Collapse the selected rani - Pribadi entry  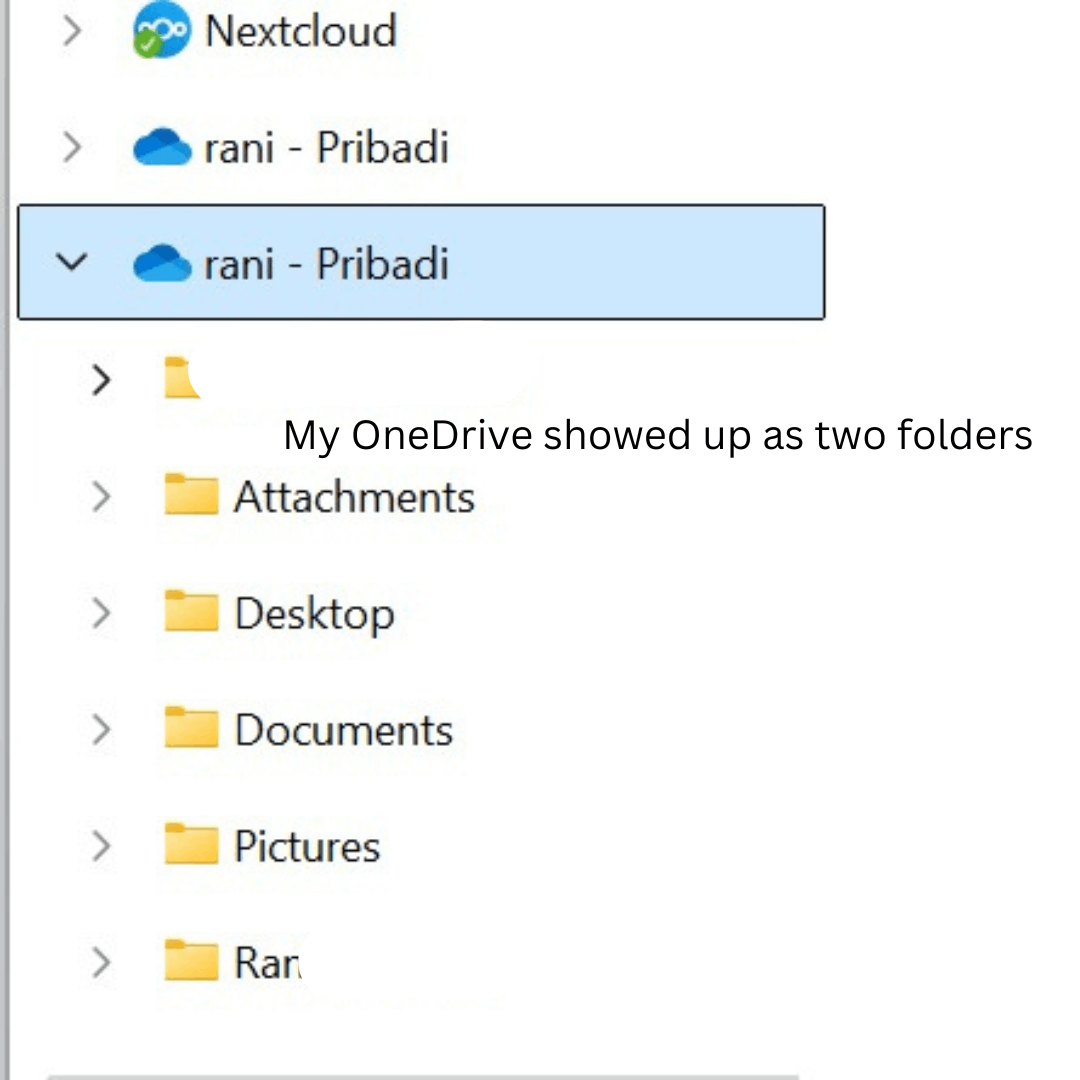tap(71, 264)
